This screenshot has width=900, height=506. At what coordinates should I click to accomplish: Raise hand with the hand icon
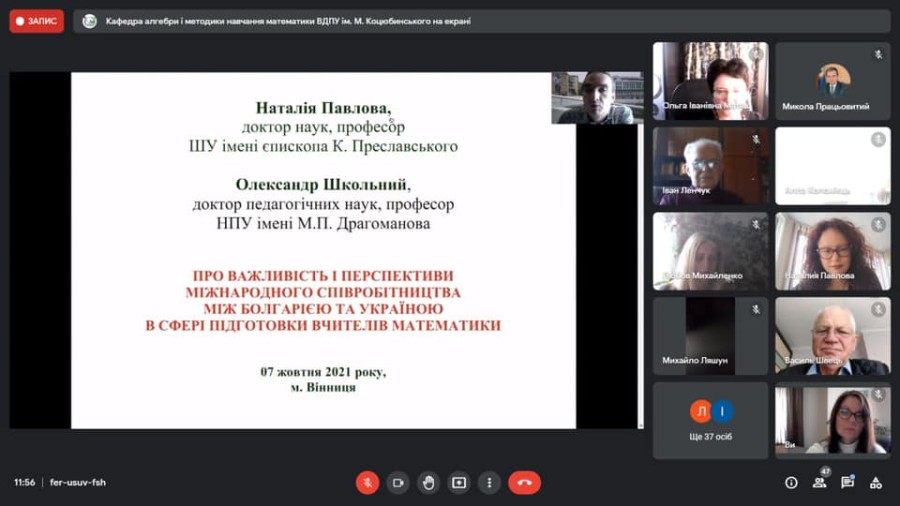tap(428, 482)
